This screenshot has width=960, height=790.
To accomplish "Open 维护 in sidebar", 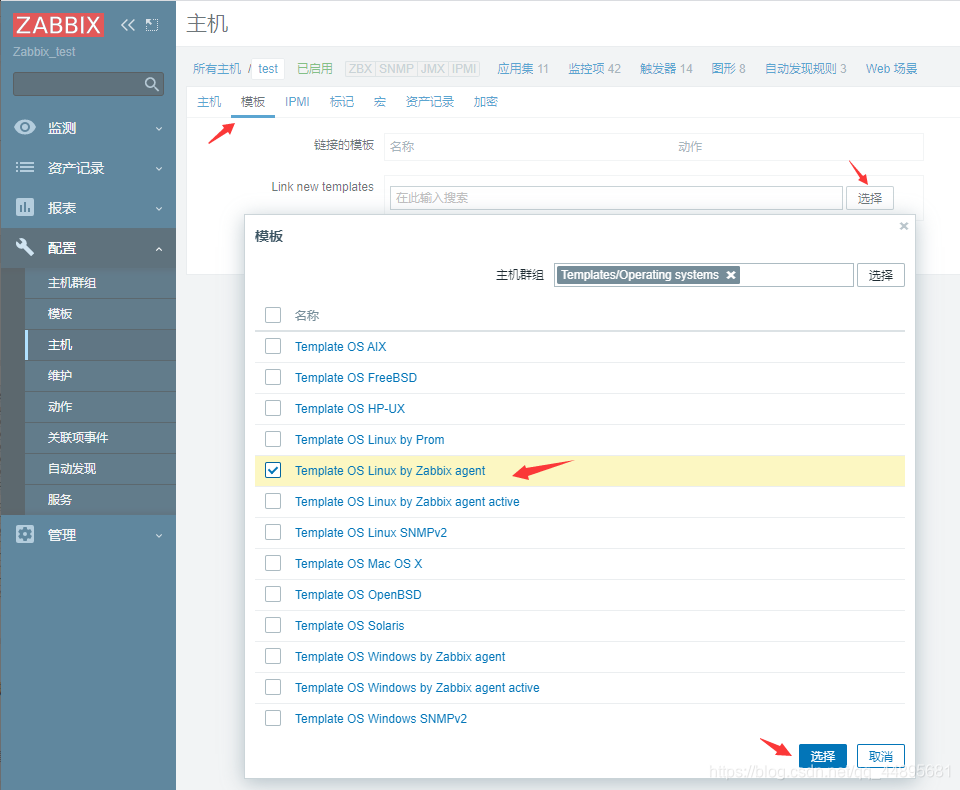I will point(60,375).
